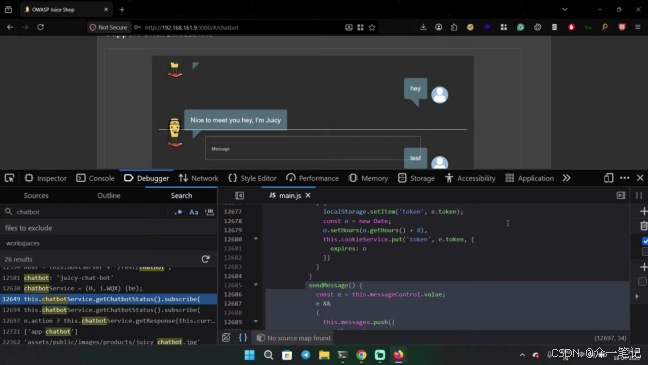The height and width of the screenshot is (365, 648).
Task: Go back in browser history
Action: pos(10,27)
